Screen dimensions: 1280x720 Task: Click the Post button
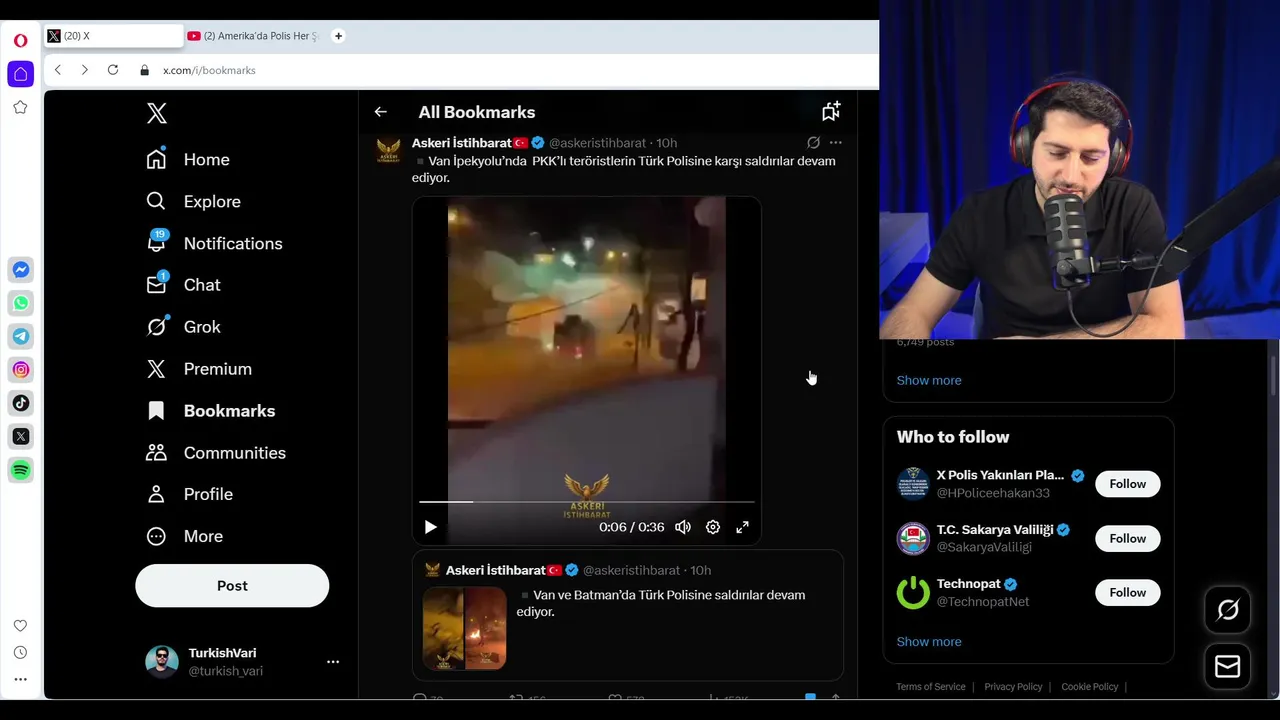point(232,586)
